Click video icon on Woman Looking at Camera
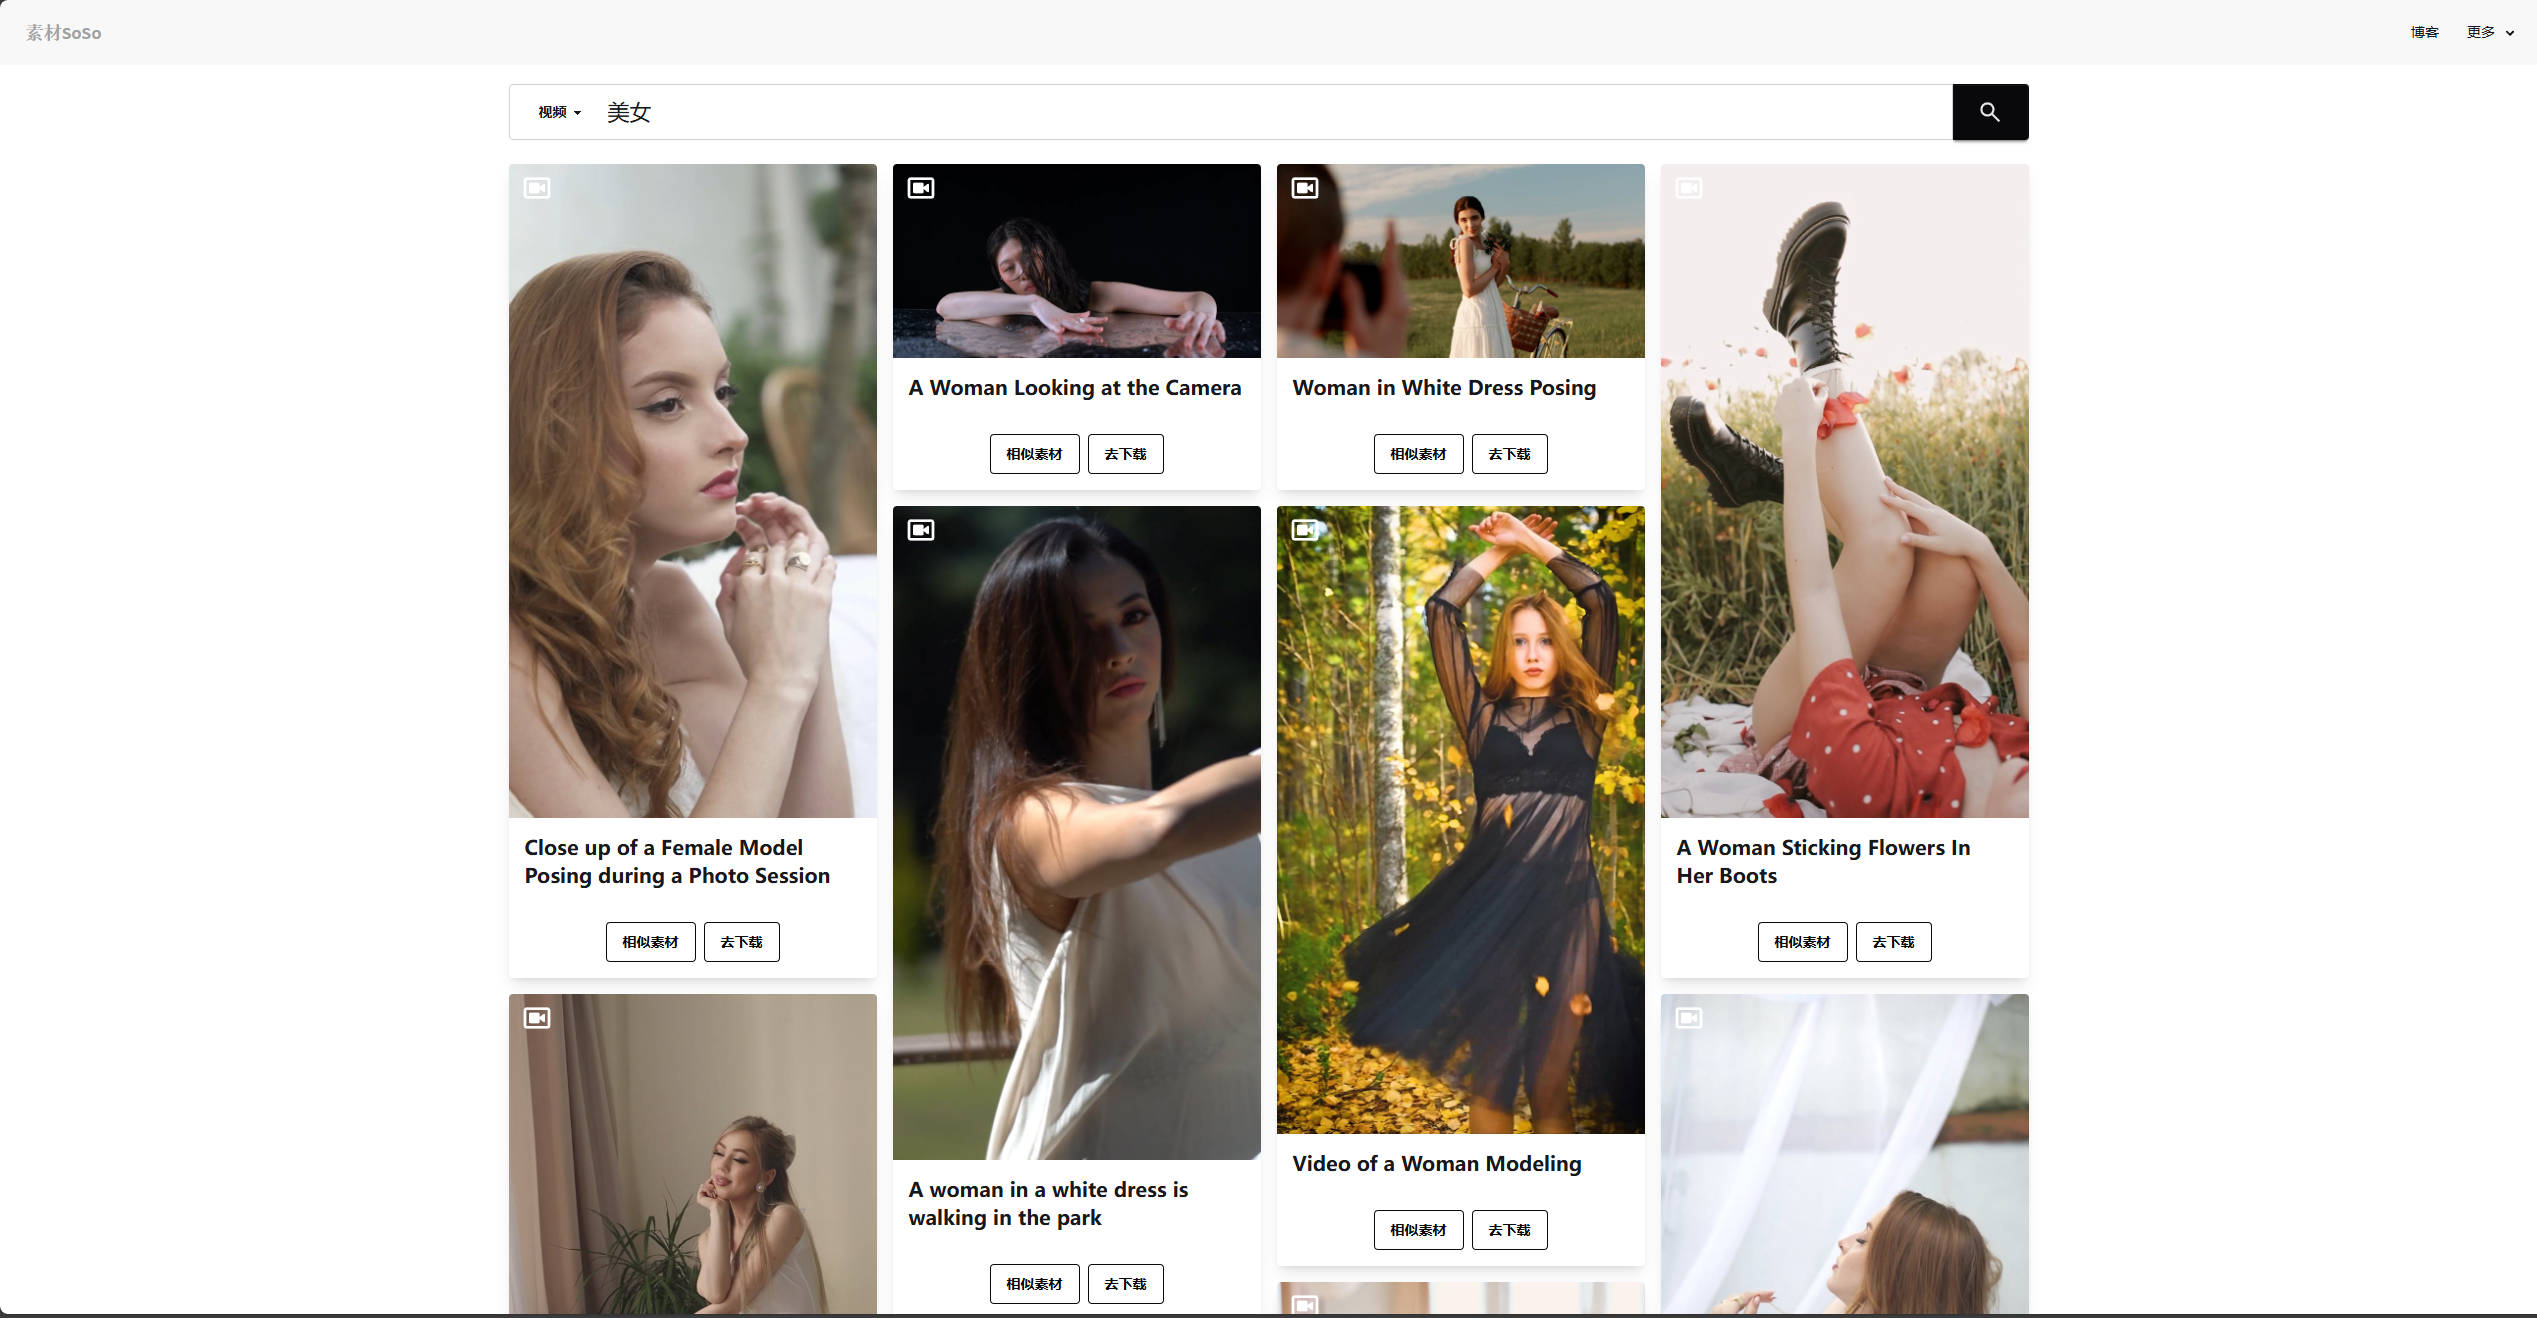The image size is (2537, 1318). (920, 188)
